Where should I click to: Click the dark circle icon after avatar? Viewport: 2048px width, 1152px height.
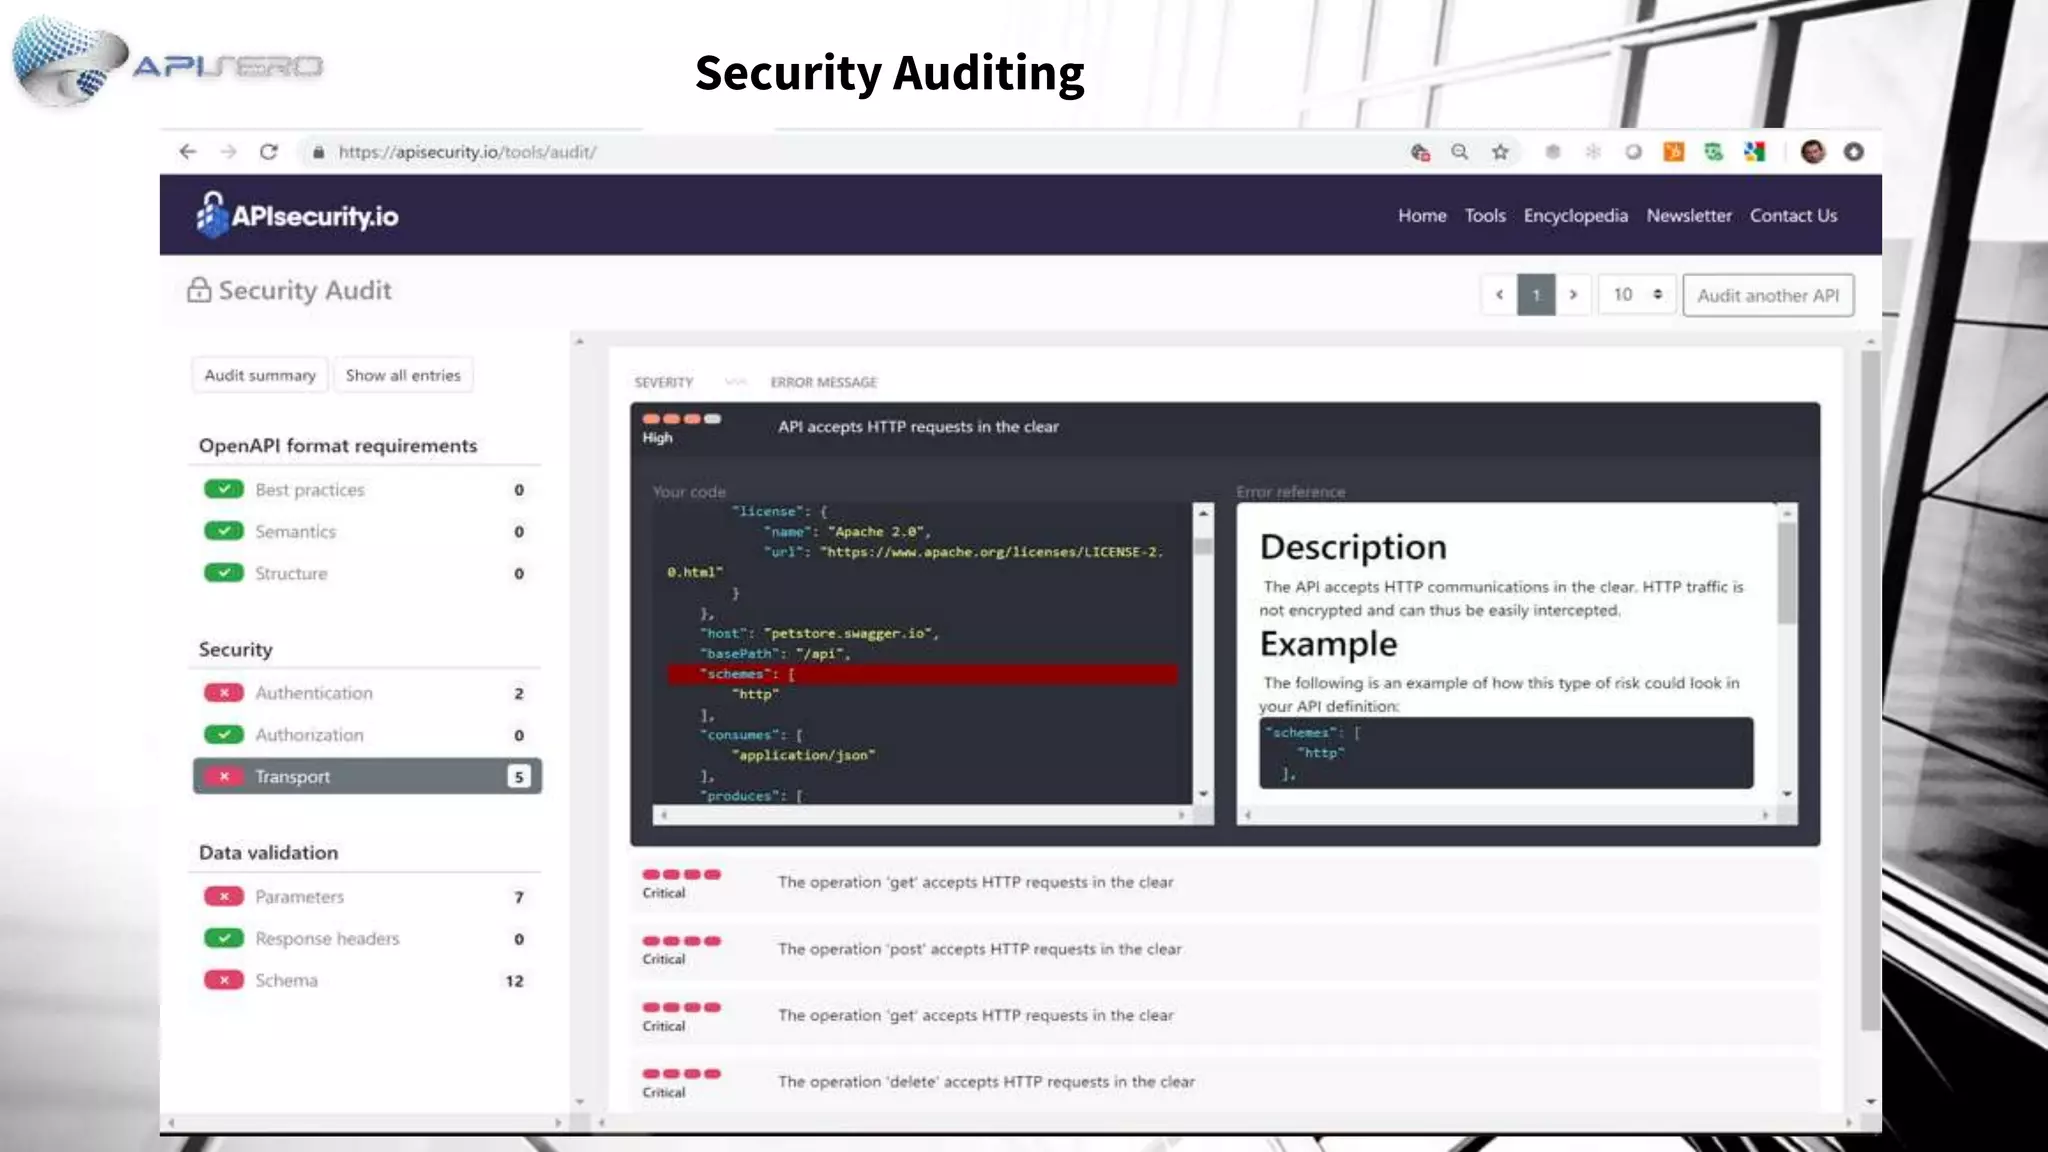click(1854, 152)
